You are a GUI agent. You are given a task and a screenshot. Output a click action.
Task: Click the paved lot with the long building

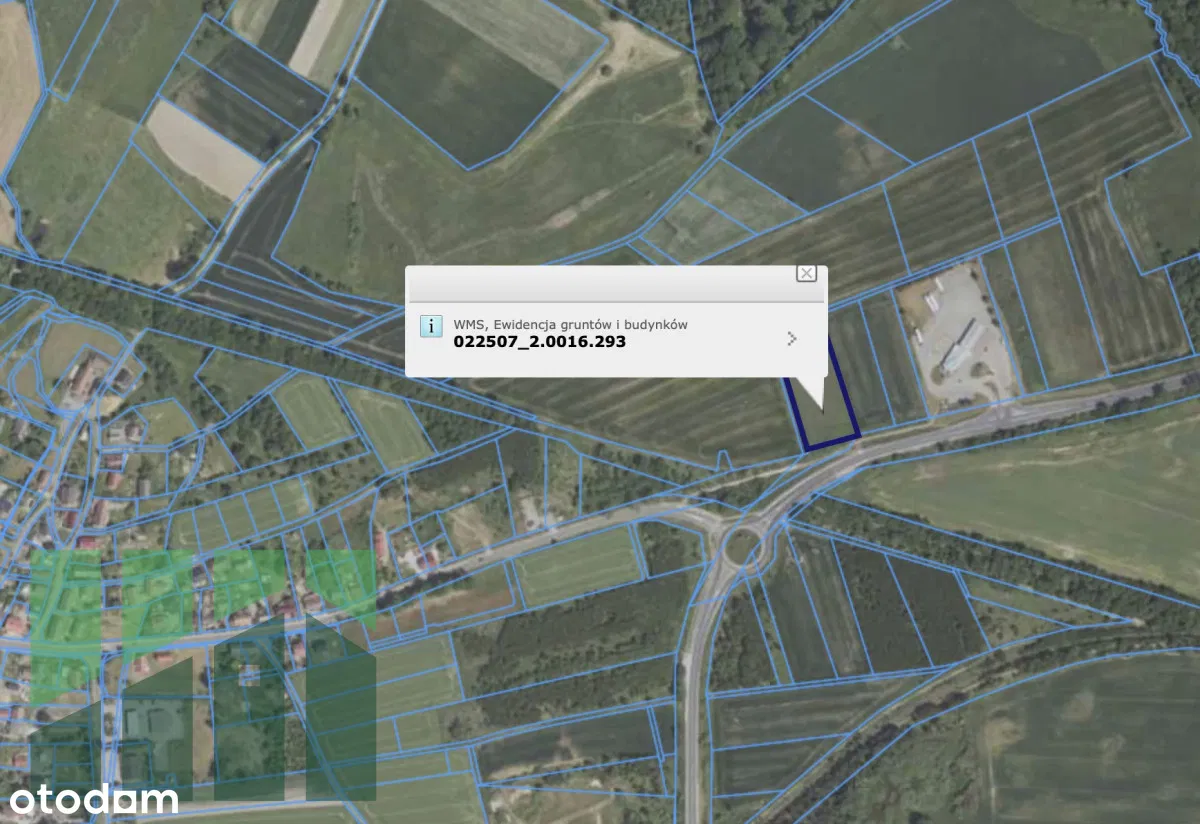point(955,335)
